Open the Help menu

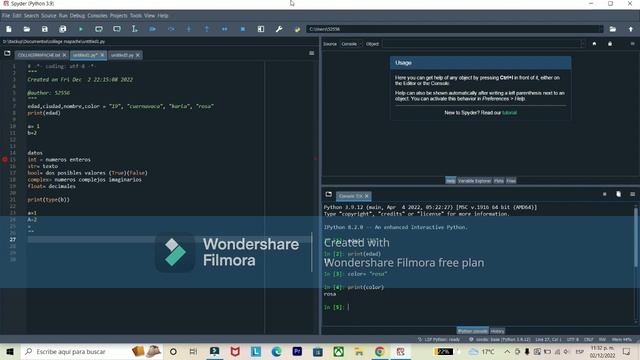[x=163, y=16]
